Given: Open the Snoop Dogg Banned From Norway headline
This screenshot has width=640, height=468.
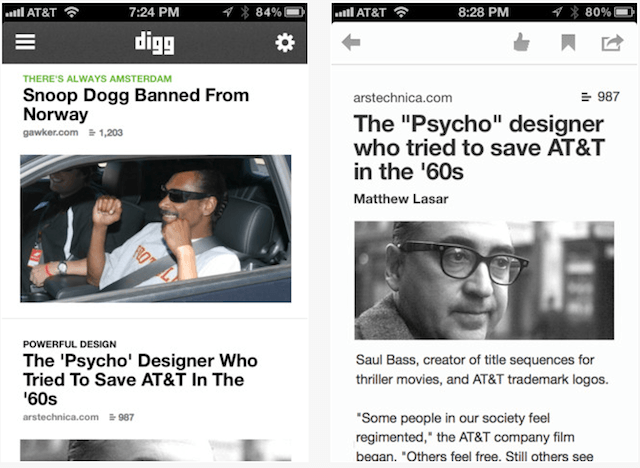Looking at the screenshot, I should click(136, 104).
